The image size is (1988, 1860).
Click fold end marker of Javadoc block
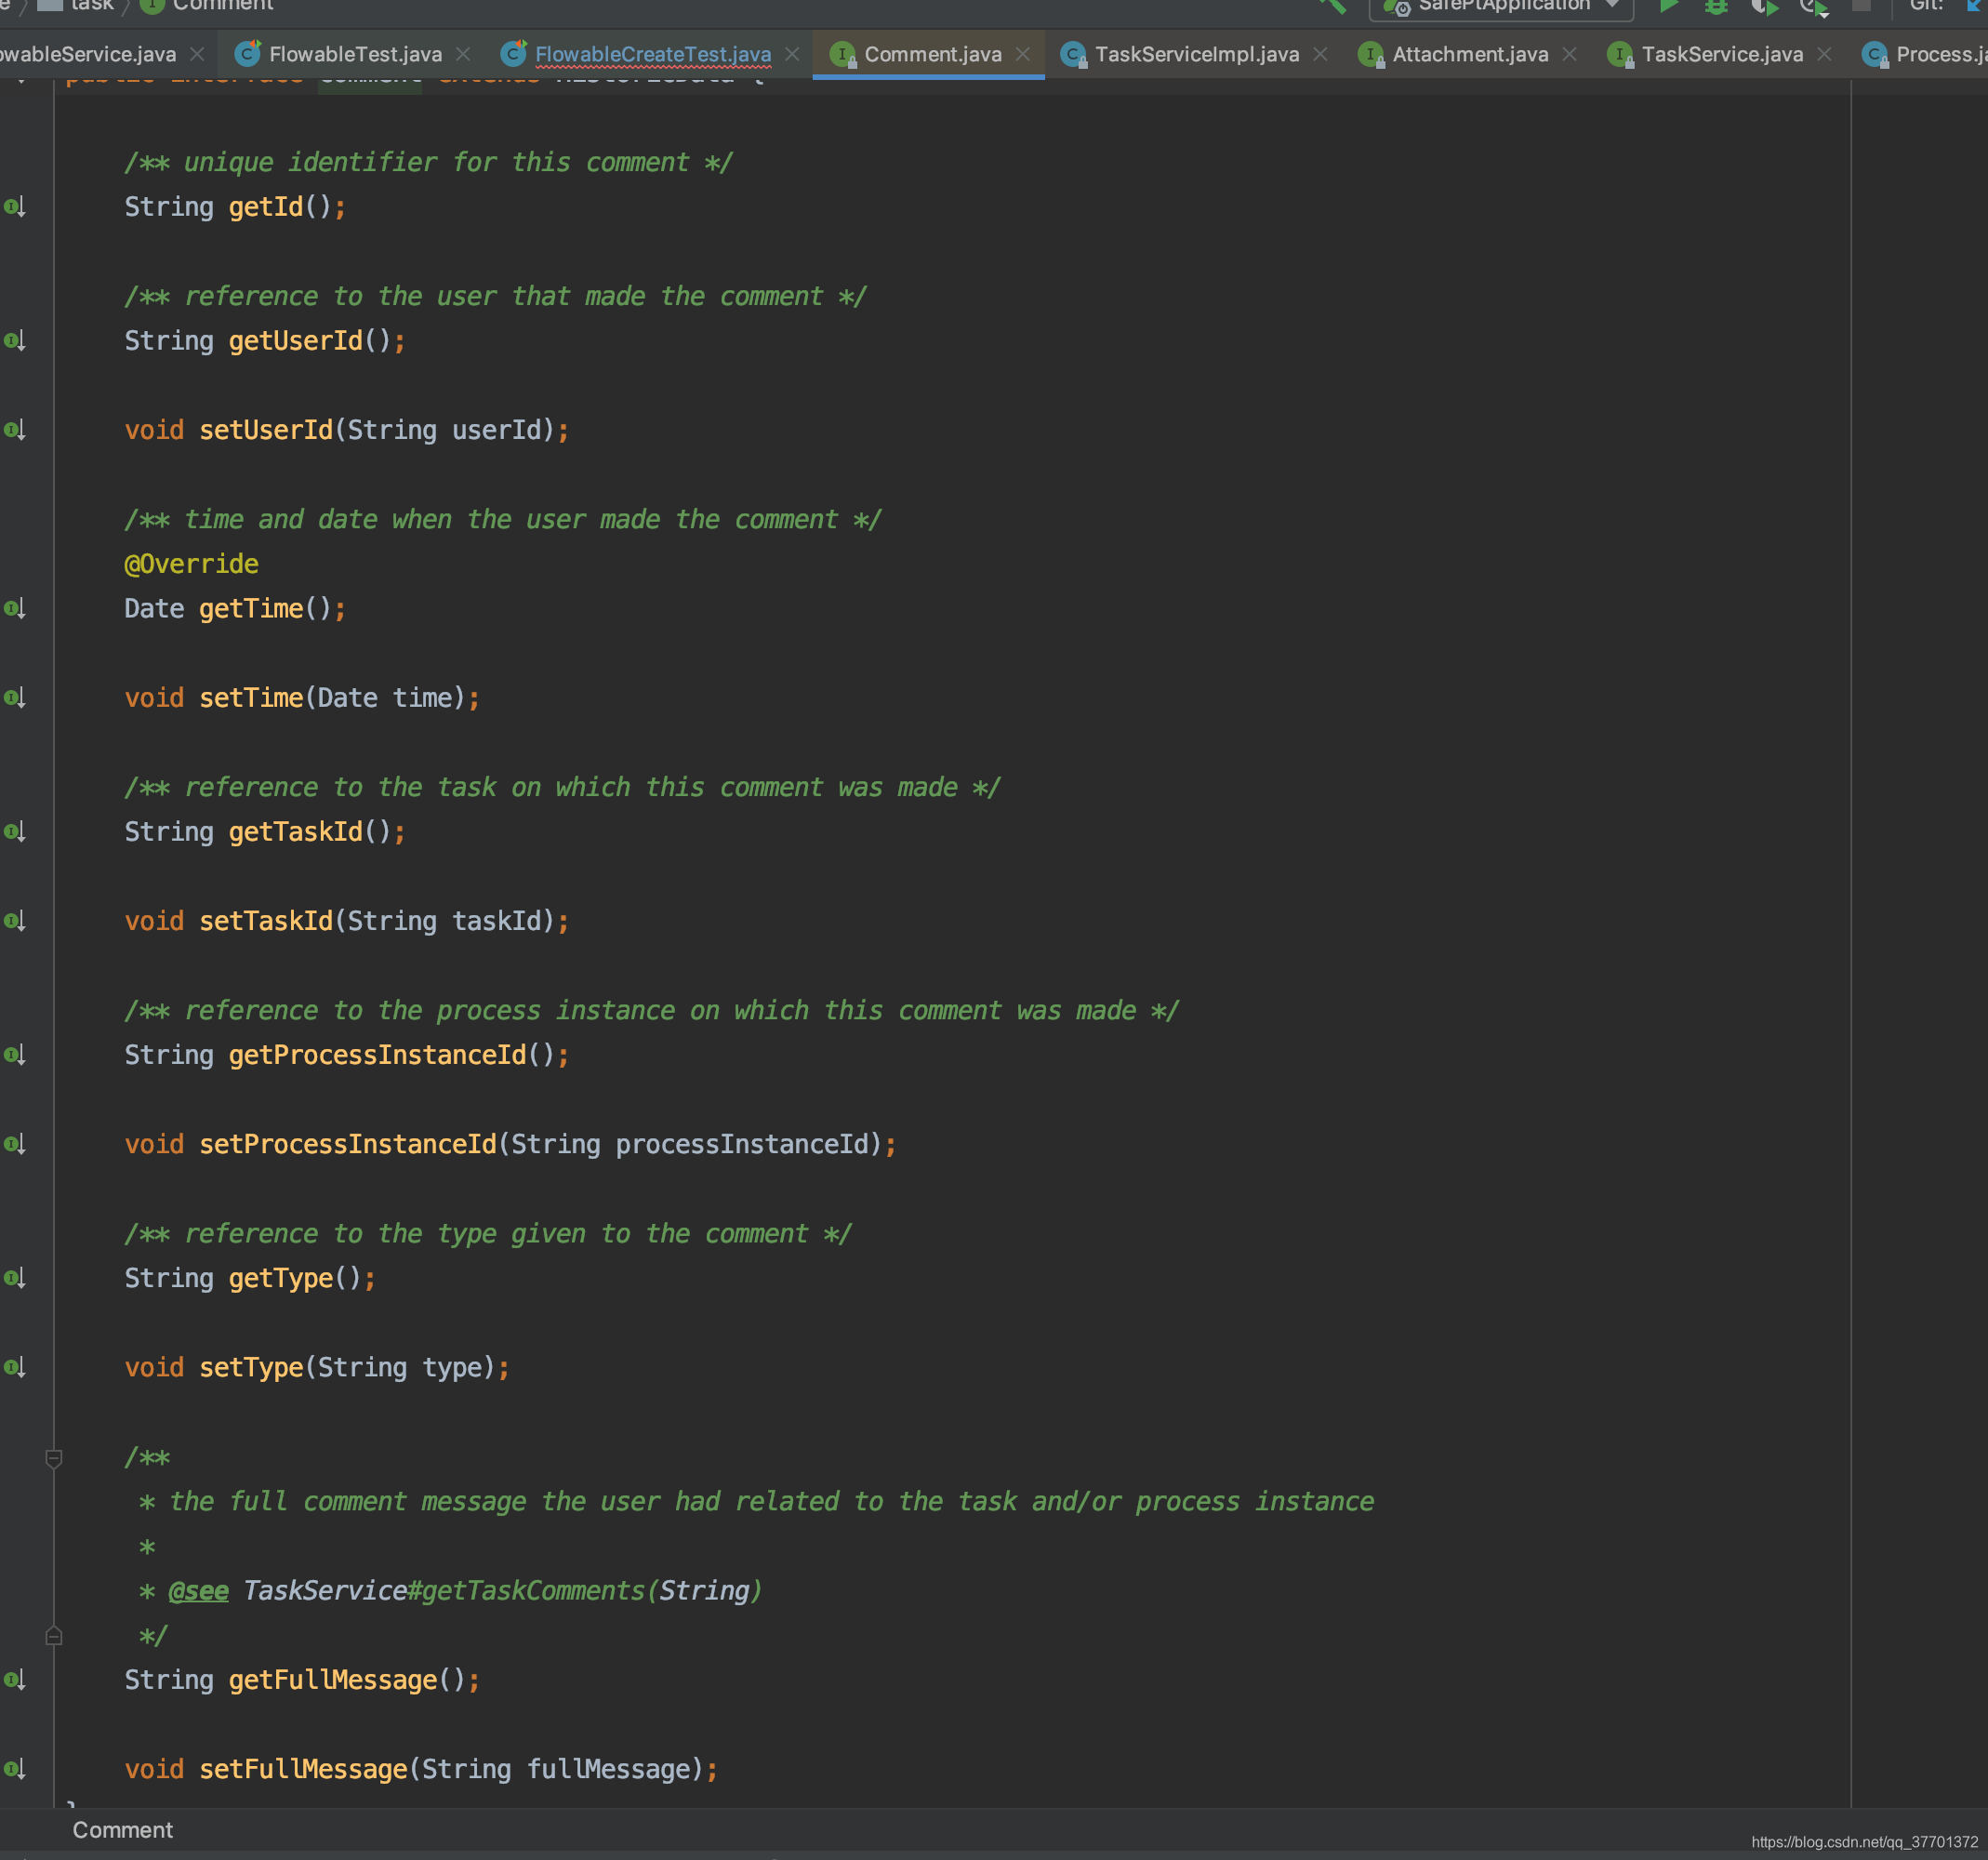pyautogui.click(x=54, y=1636)
